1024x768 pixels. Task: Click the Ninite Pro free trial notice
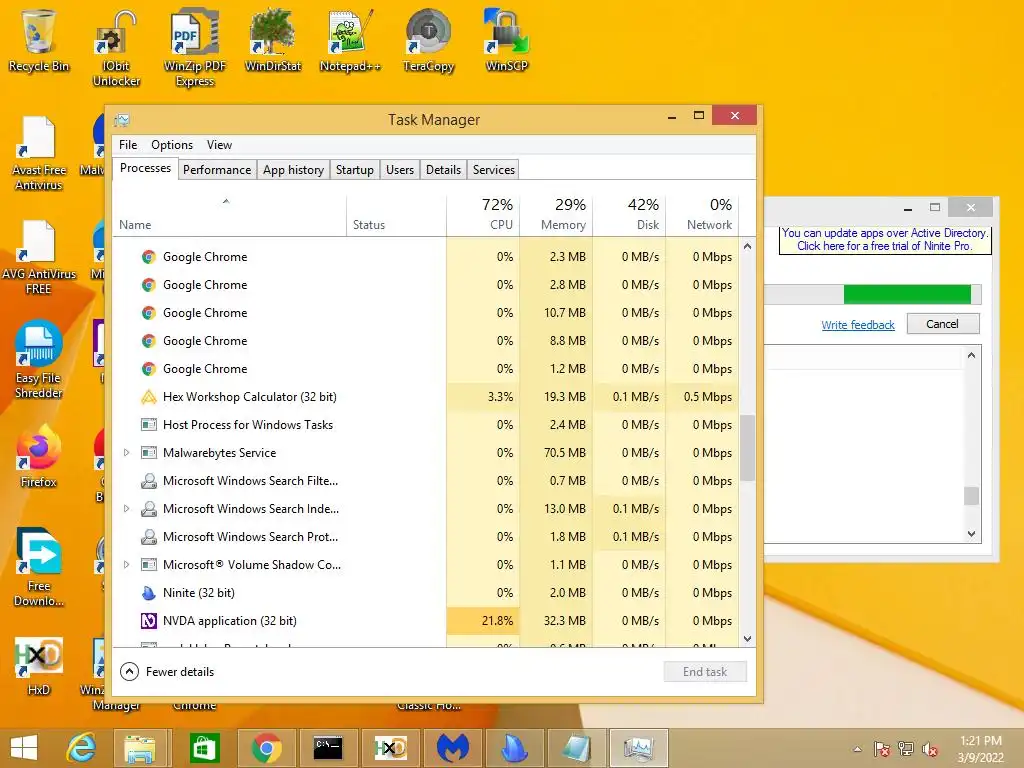pyautogui.click(x=885, y=240)
